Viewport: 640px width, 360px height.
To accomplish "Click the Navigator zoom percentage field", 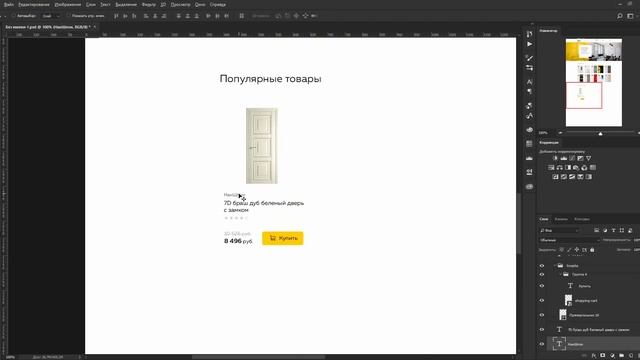I will pyautogui.click(x=543, y=133).
